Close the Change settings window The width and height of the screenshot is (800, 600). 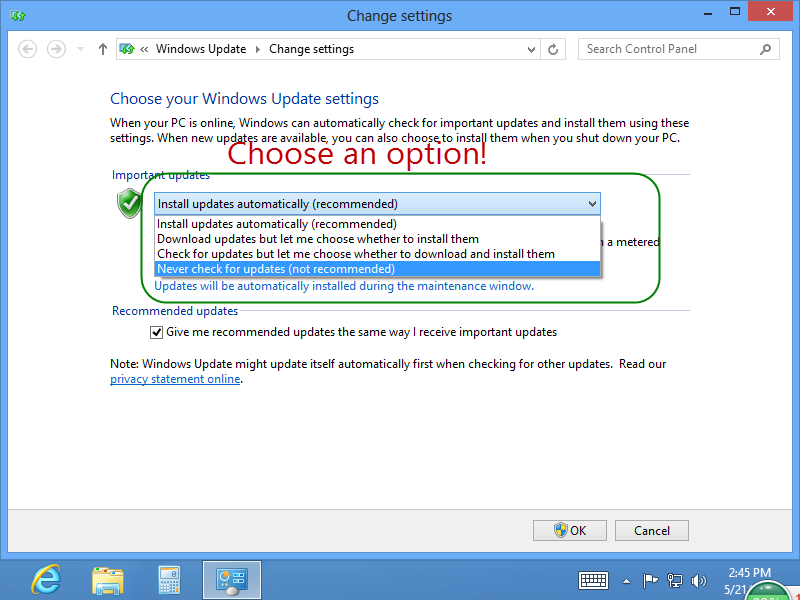coord(770,12)
